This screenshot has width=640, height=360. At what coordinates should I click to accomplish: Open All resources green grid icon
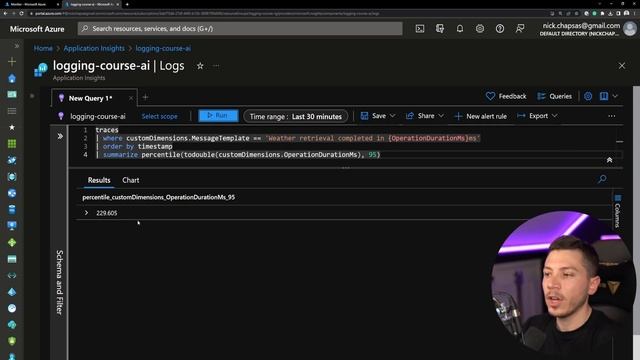12,144
